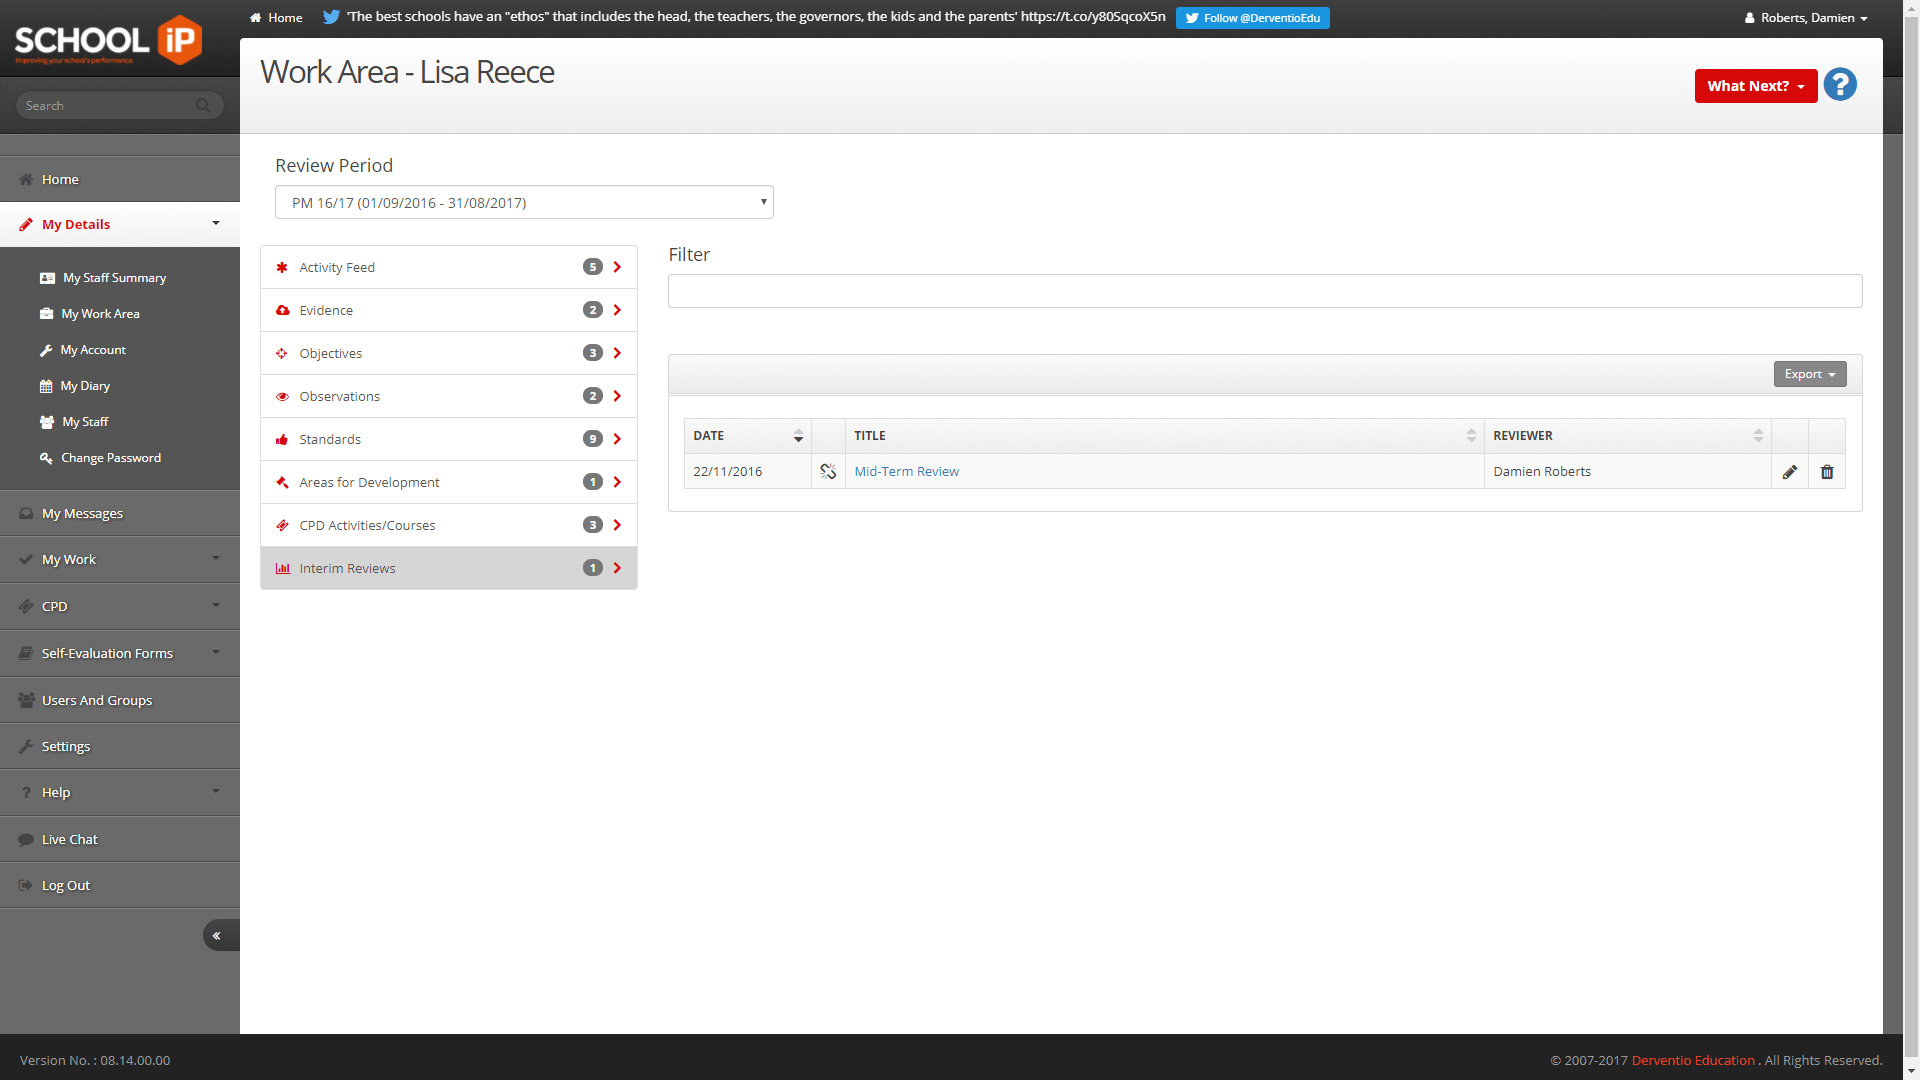This screenshot has width=1920, height=1080.
Task: Open the Mid-Term Review link
Action: click(x=906, y=472)
